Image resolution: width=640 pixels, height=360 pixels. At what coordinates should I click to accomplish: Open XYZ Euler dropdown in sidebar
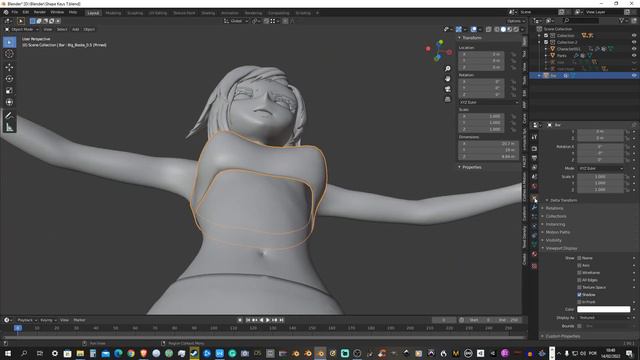(x=489, y=102)
